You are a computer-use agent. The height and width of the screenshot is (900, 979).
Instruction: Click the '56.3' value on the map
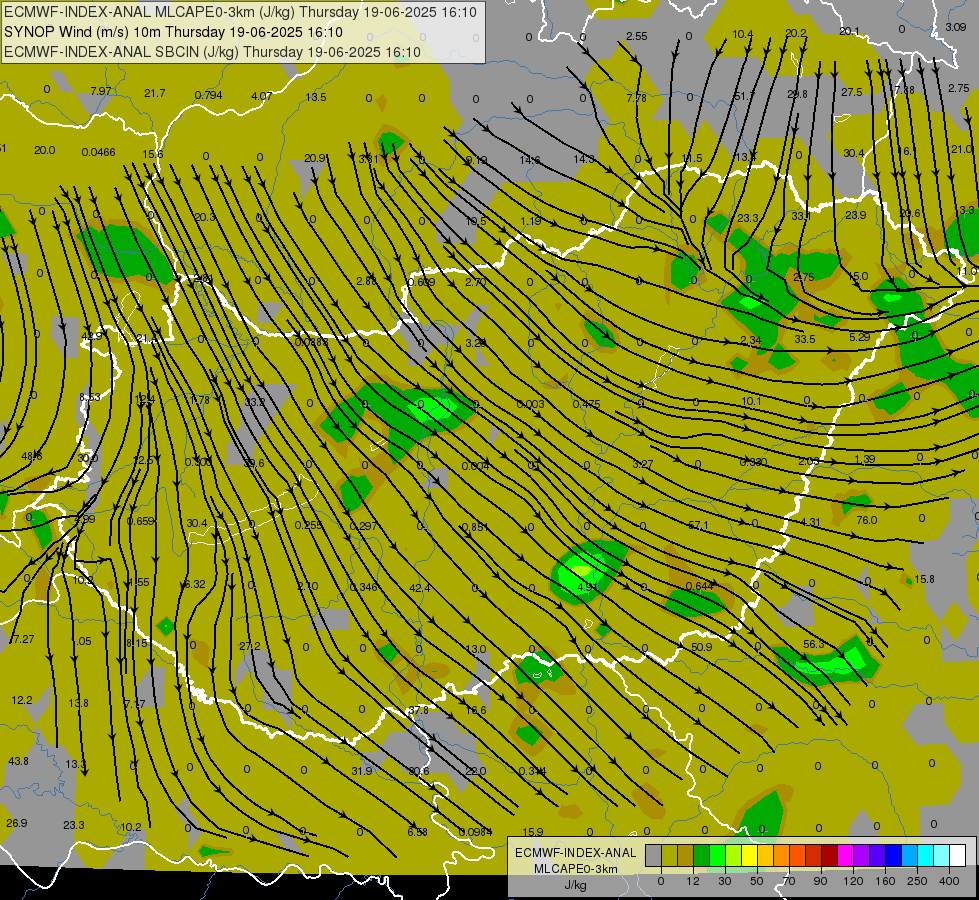pos(814,644)
